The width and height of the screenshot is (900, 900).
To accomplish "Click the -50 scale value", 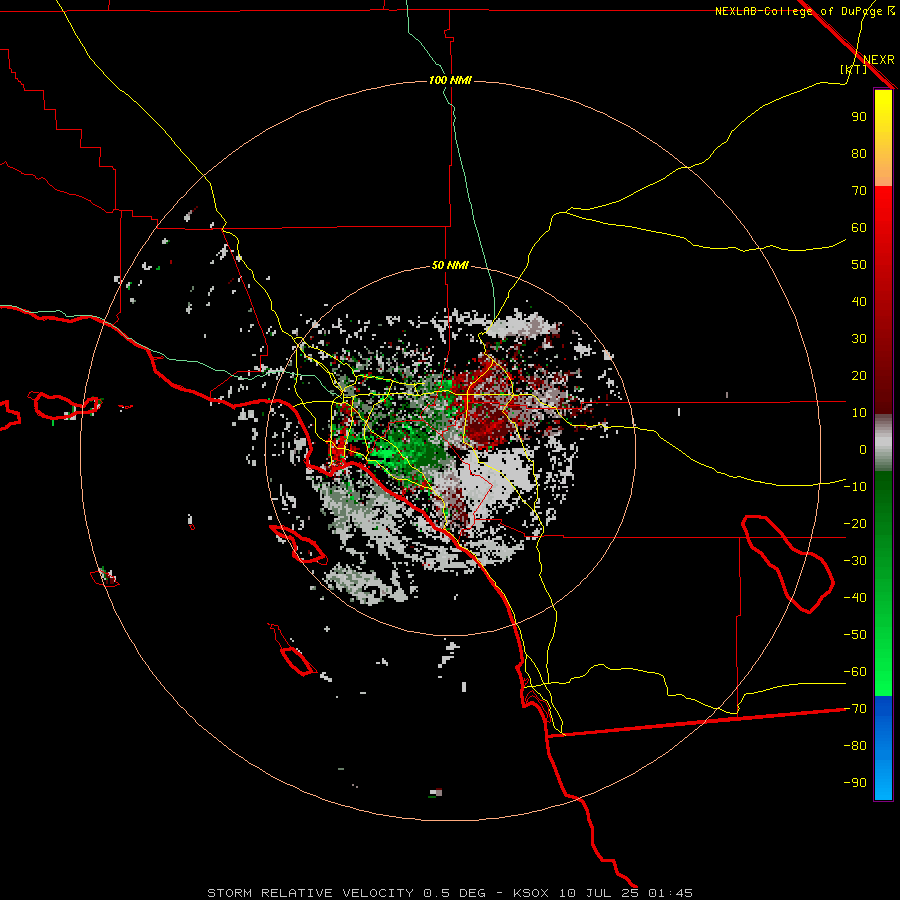I will (855, 635).
